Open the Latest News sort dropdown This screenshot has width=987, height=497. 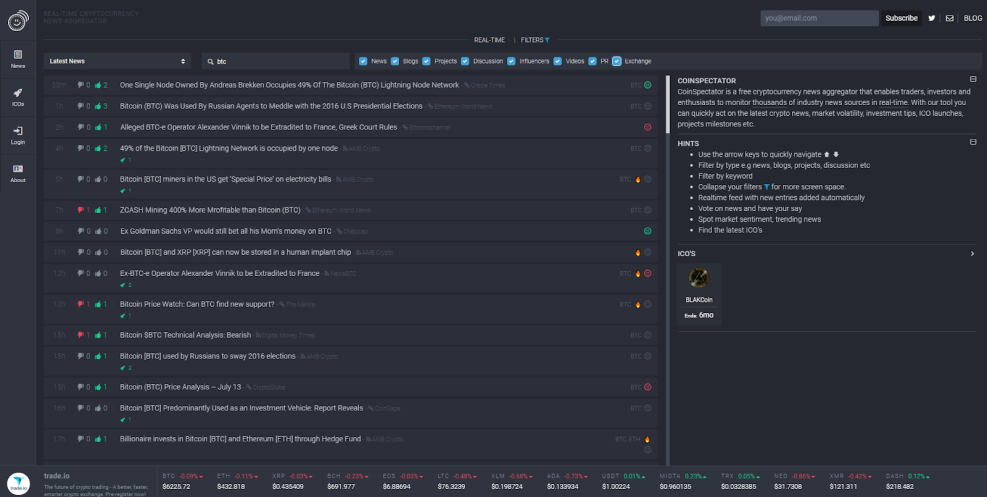click(x=117, y=61)
